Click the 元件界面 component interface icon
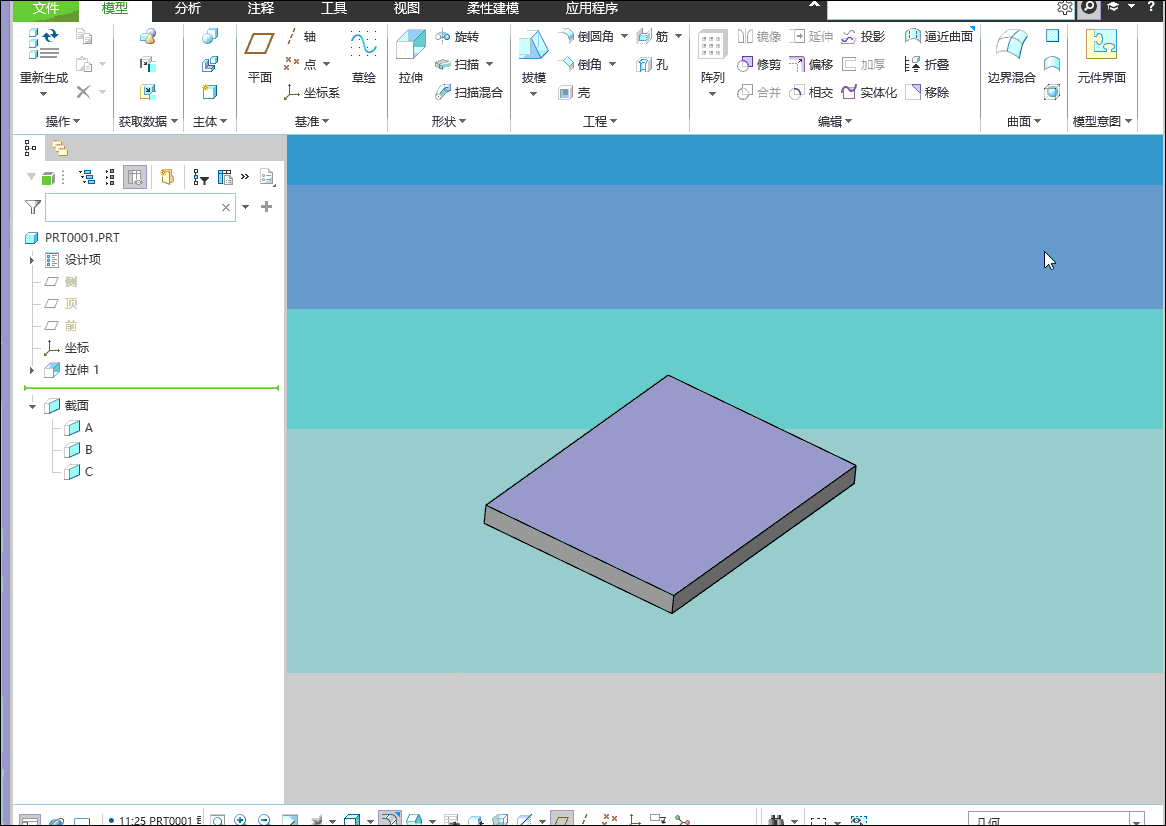Screen dimensions: 1166x826 pos(1101,47)
